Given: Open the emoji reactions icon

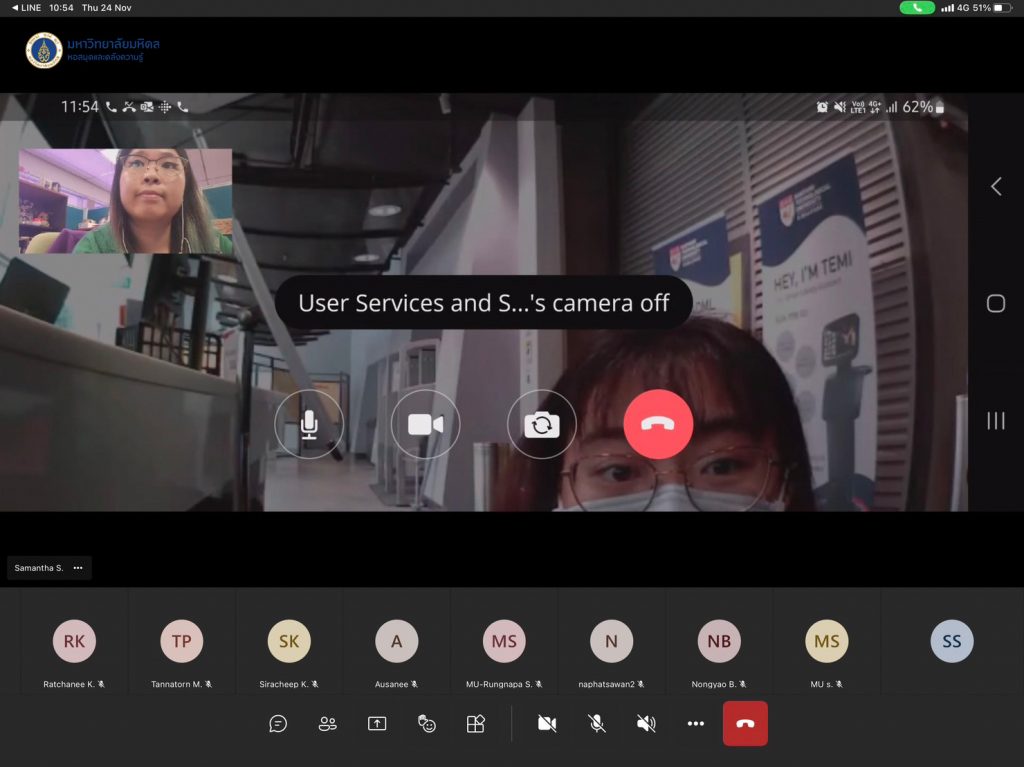Looking at the screenshot, I should click(x=427, y=724).
